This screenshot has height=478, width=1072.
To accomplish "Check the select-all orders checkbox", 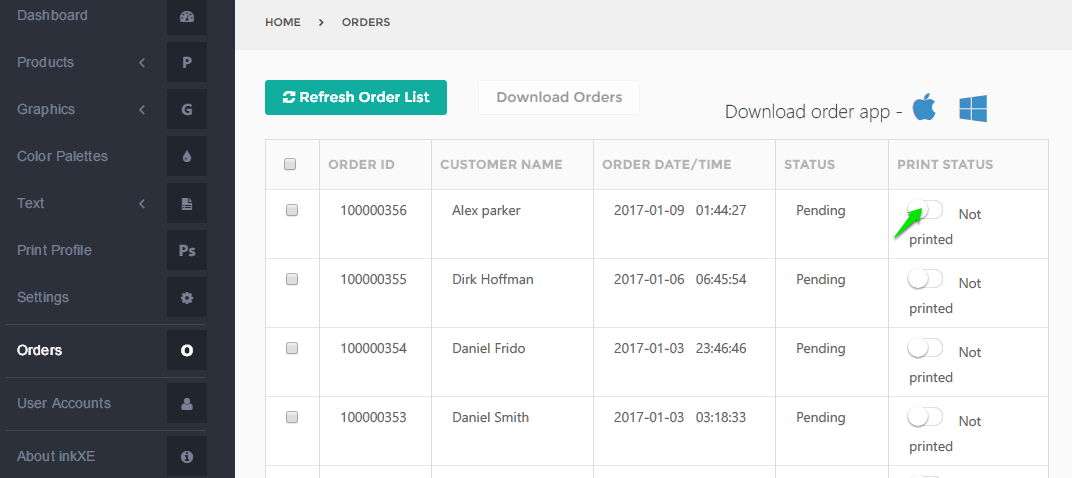I will 291,164.
